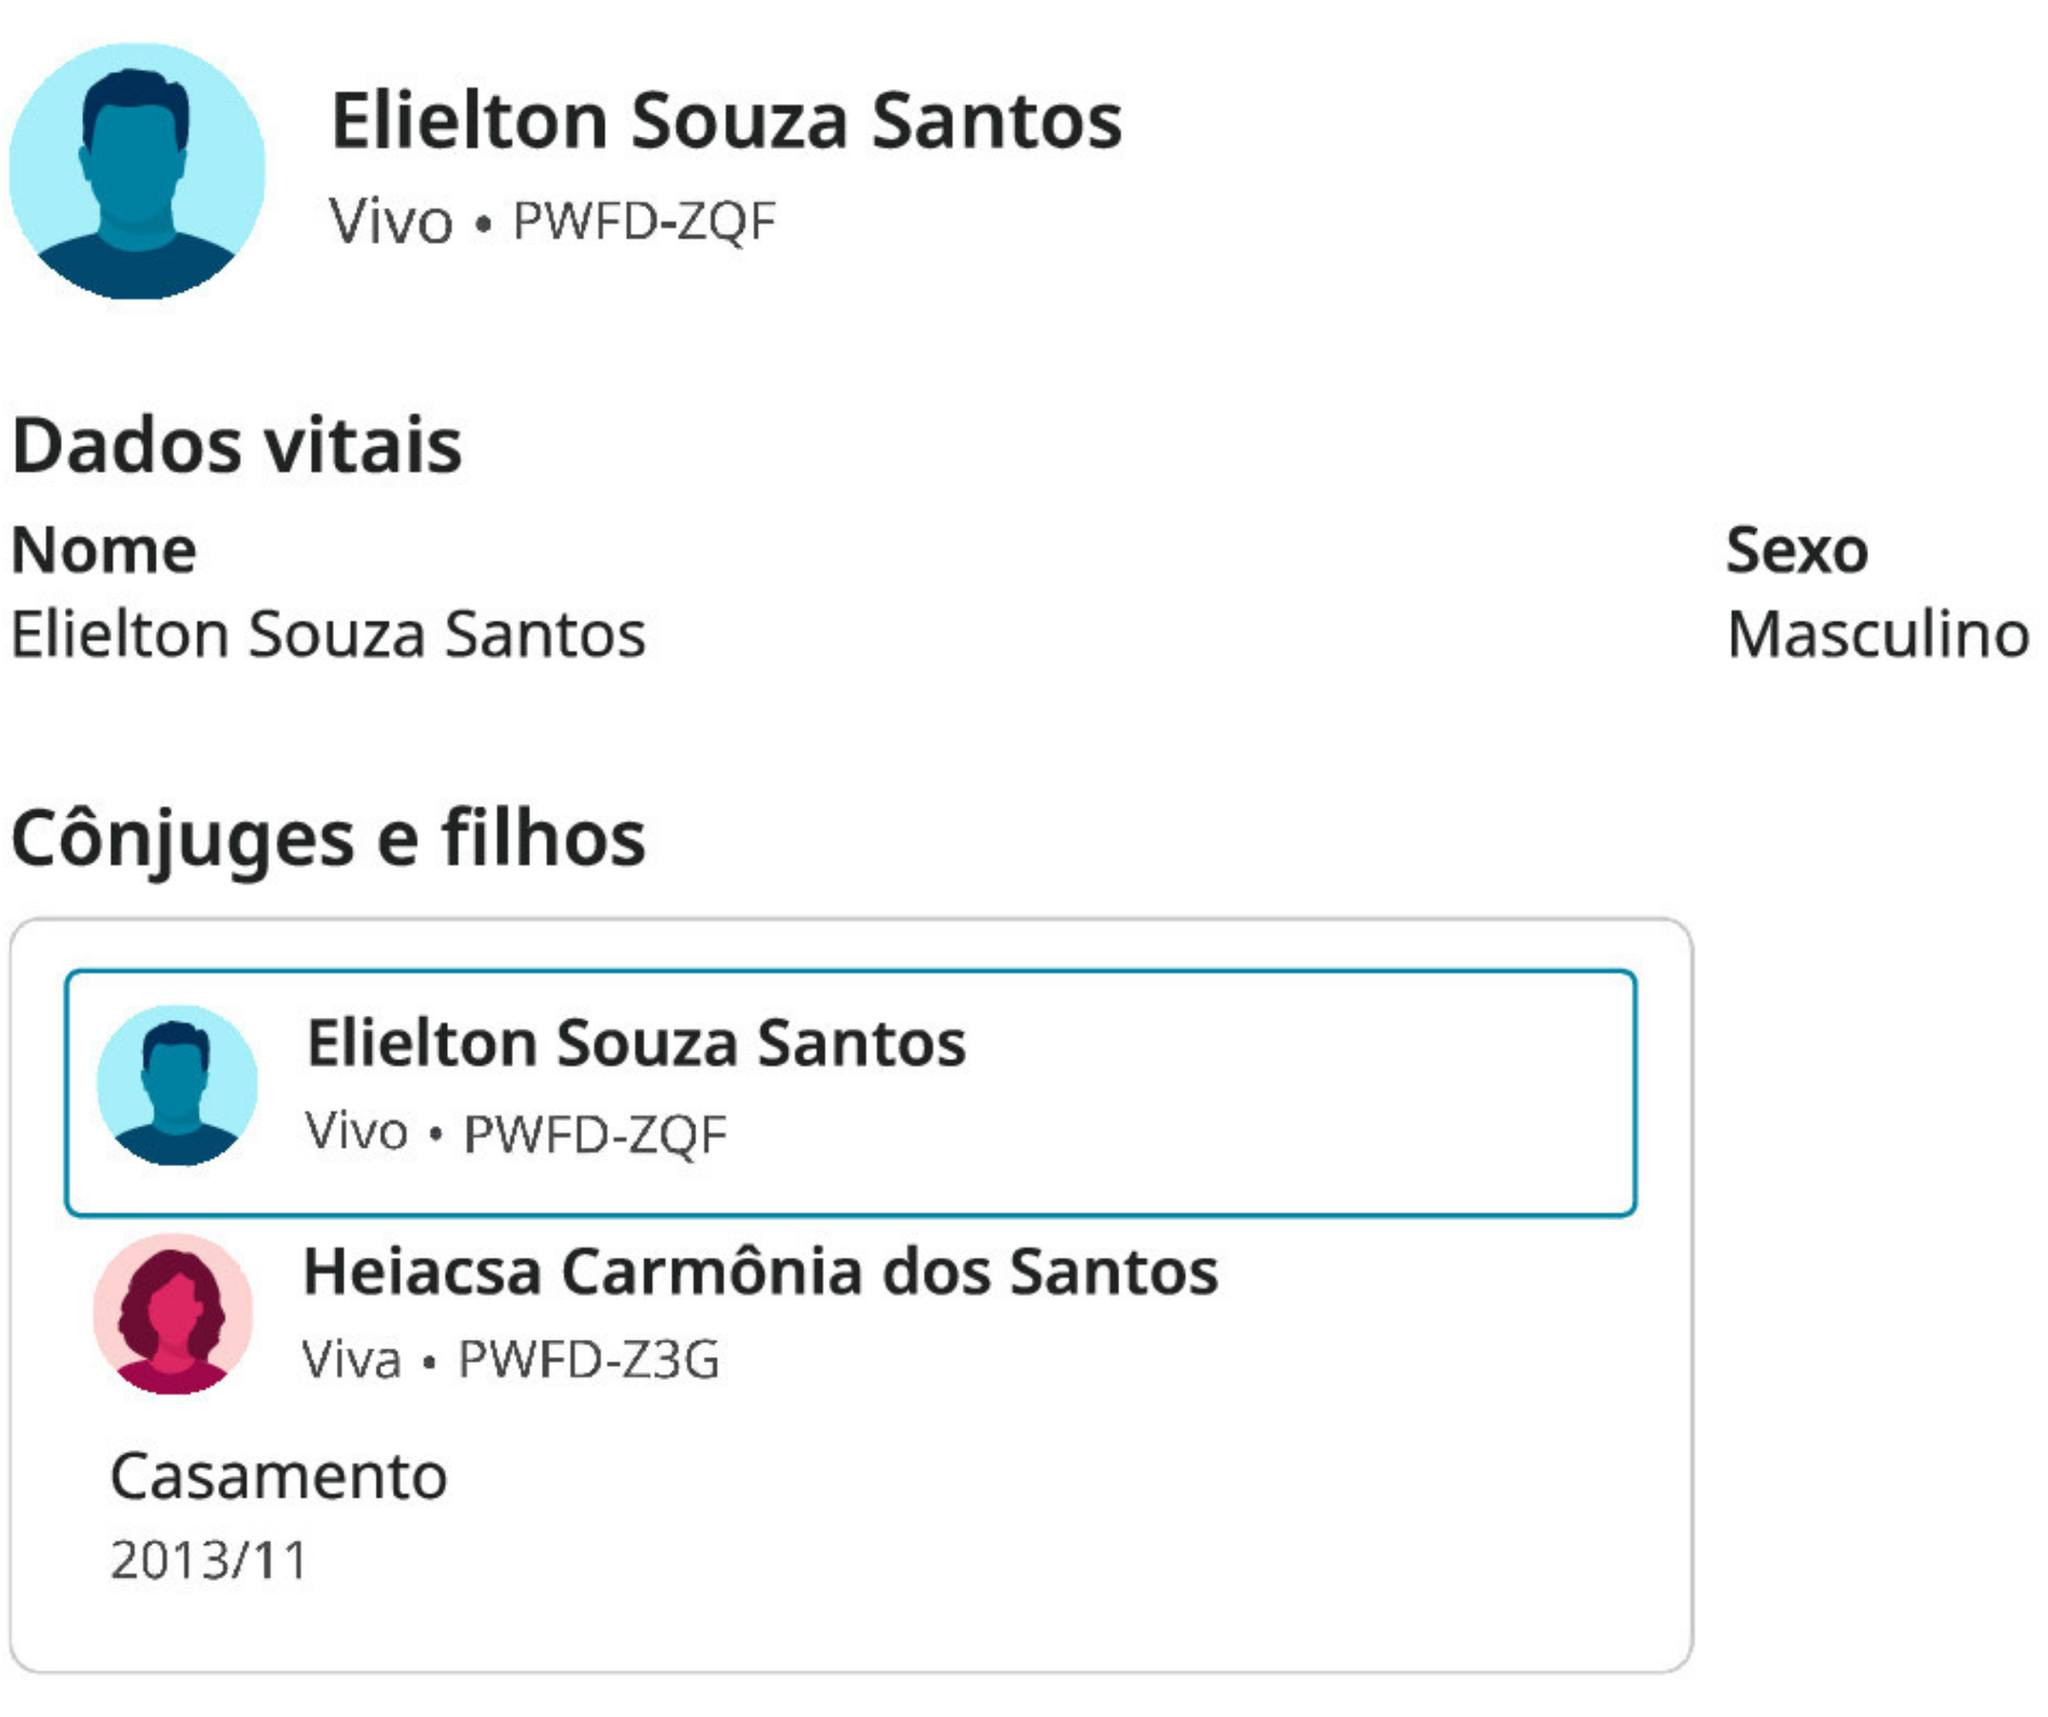Image resolution: width=2048 pixels, height=1717 pixels.
Task: Click the large male profile avatar at top
Action: [137, 171]
